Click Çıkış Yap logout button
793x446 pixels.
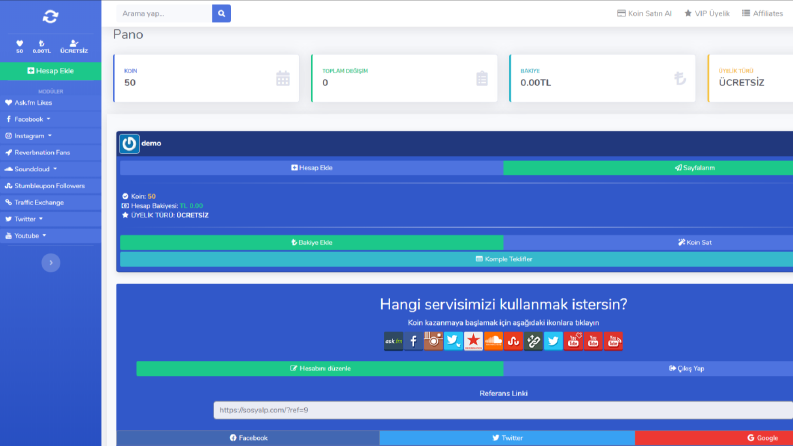pyautogui.click(x=648, y=369)
